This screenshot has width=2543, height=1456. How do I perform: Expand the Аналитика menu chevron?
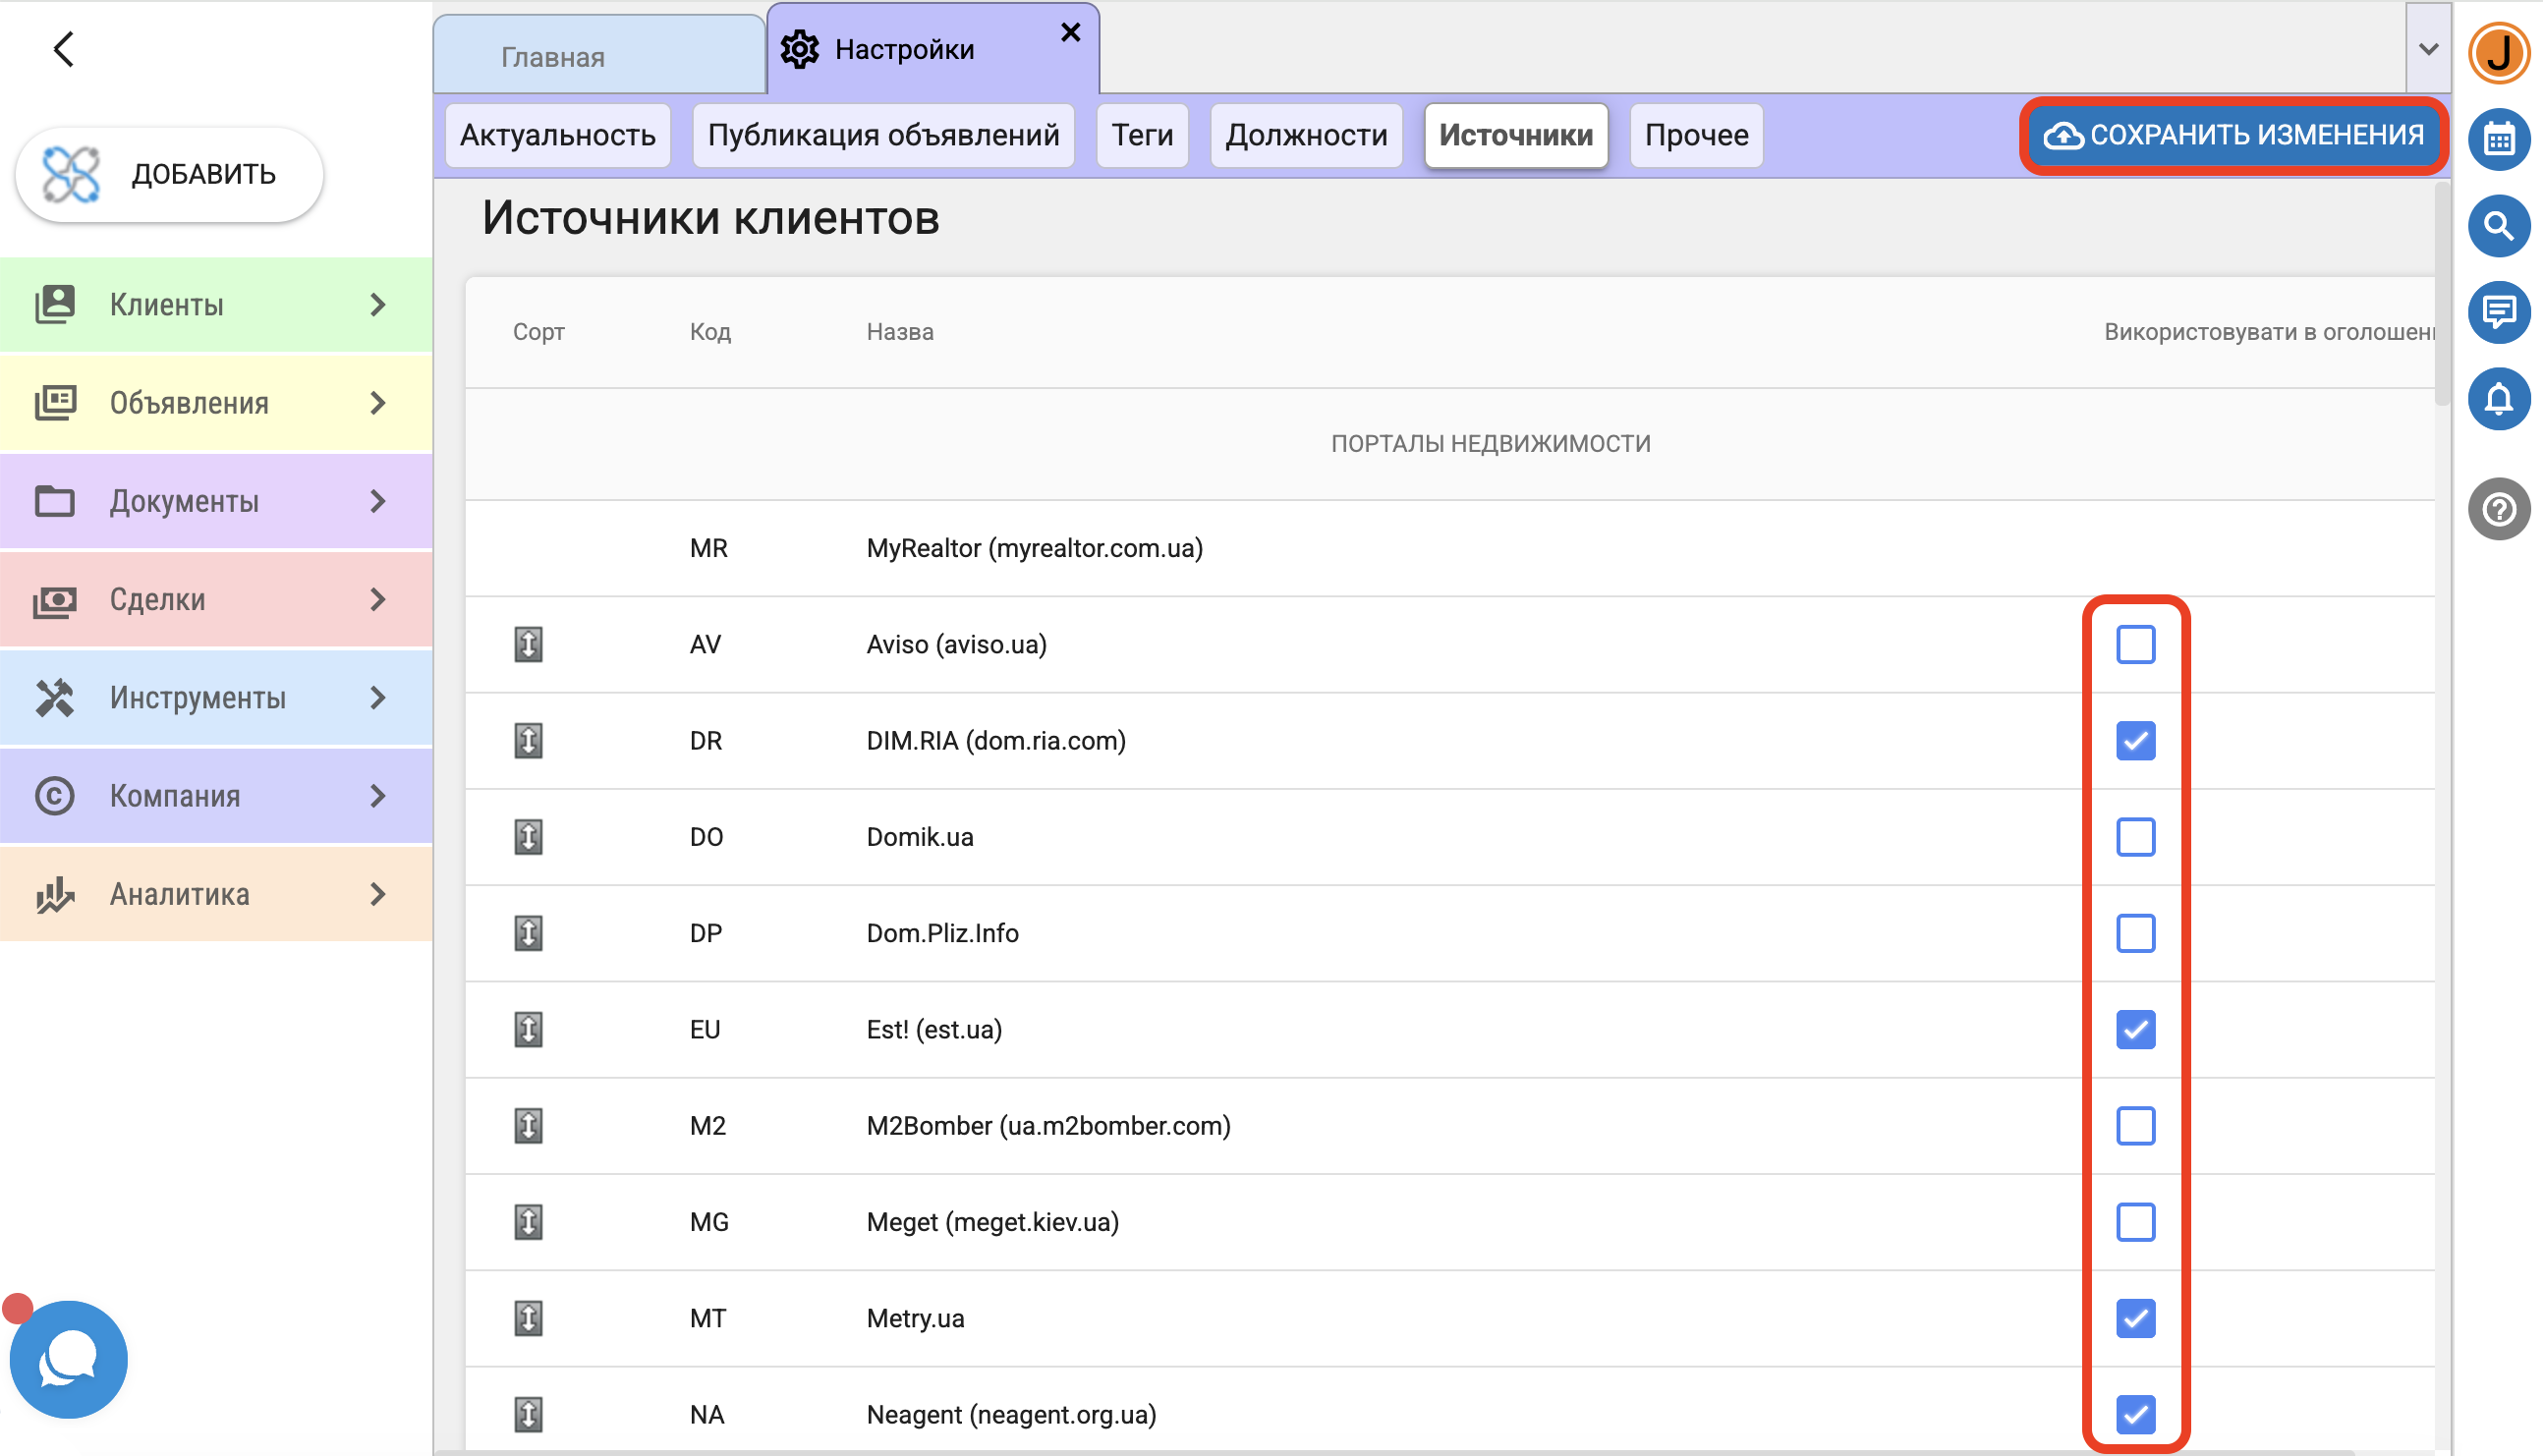(x=377, y=894)
